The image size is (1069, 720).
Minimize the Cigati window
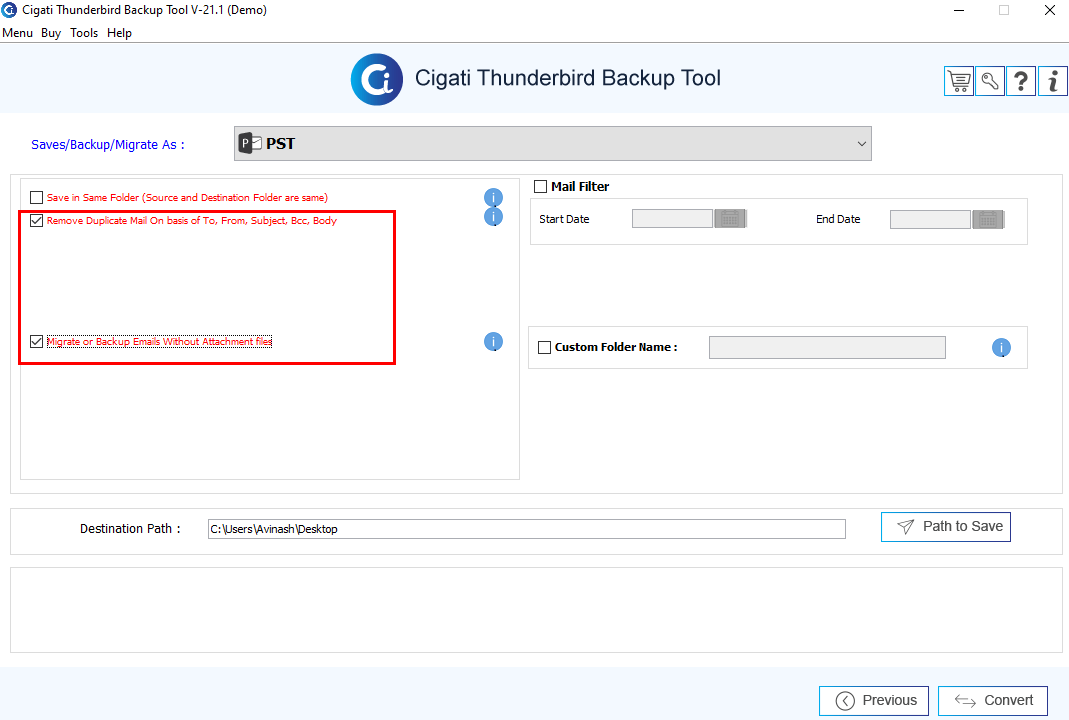pyautogui.click(x=959, y=10)
